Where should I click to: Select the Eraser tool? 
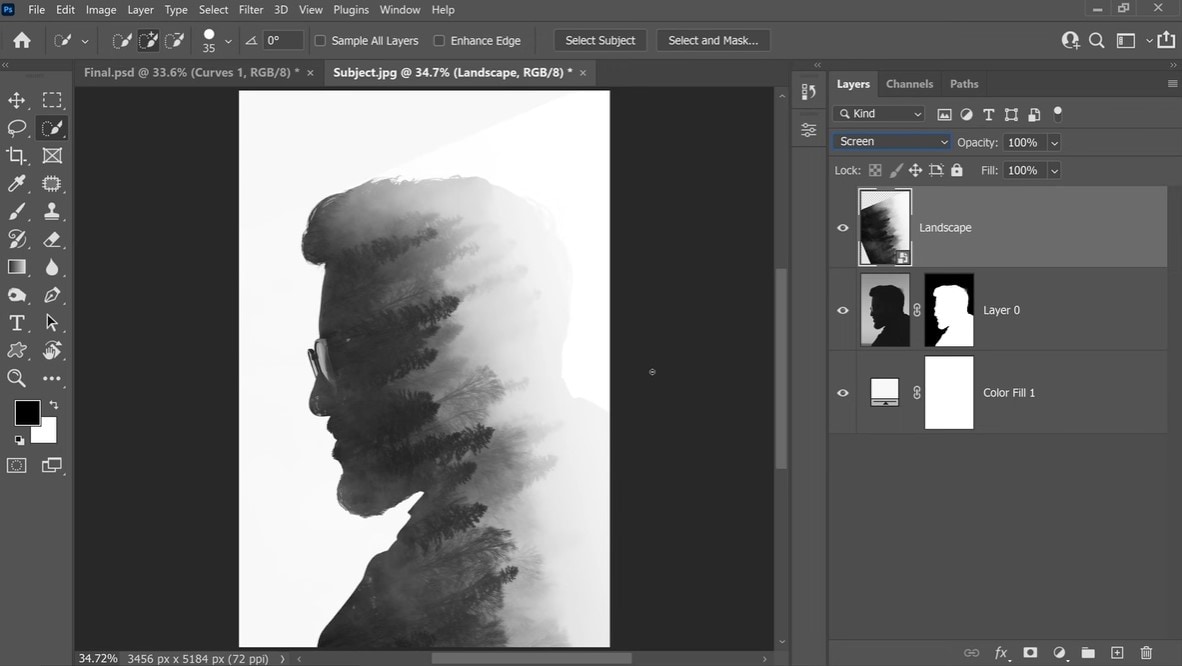click(52, 240)
